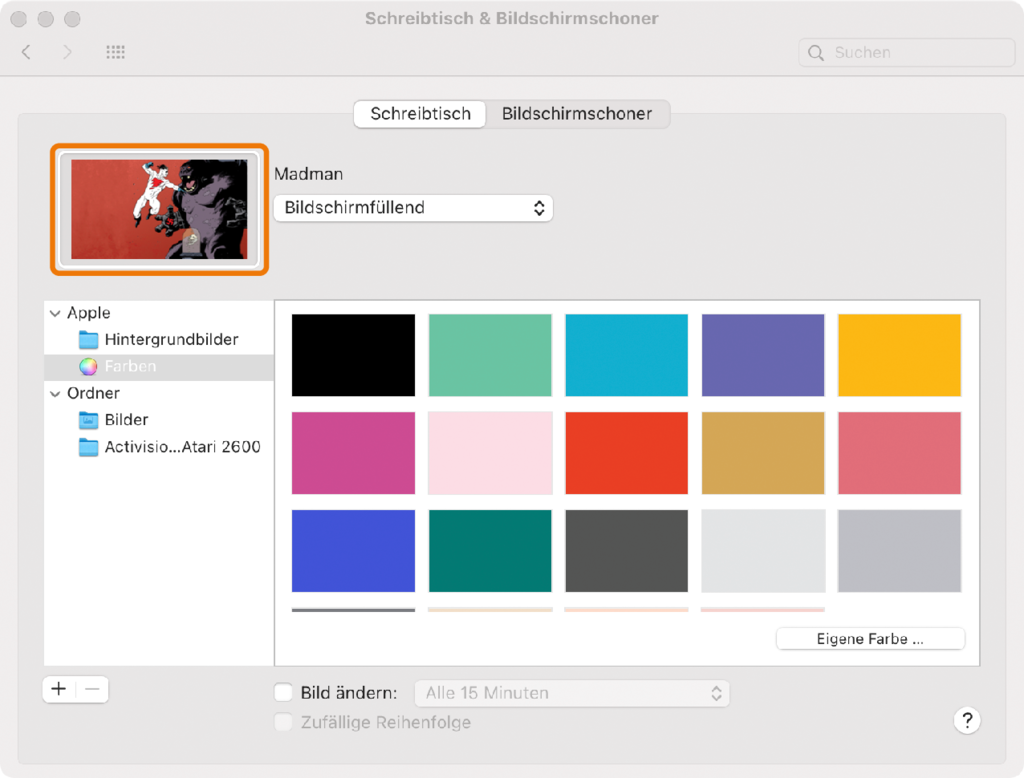
Task: Toggle Zufällige Reihenfolge checkbox
Action: pyautogui.click(x=284, y=722)
